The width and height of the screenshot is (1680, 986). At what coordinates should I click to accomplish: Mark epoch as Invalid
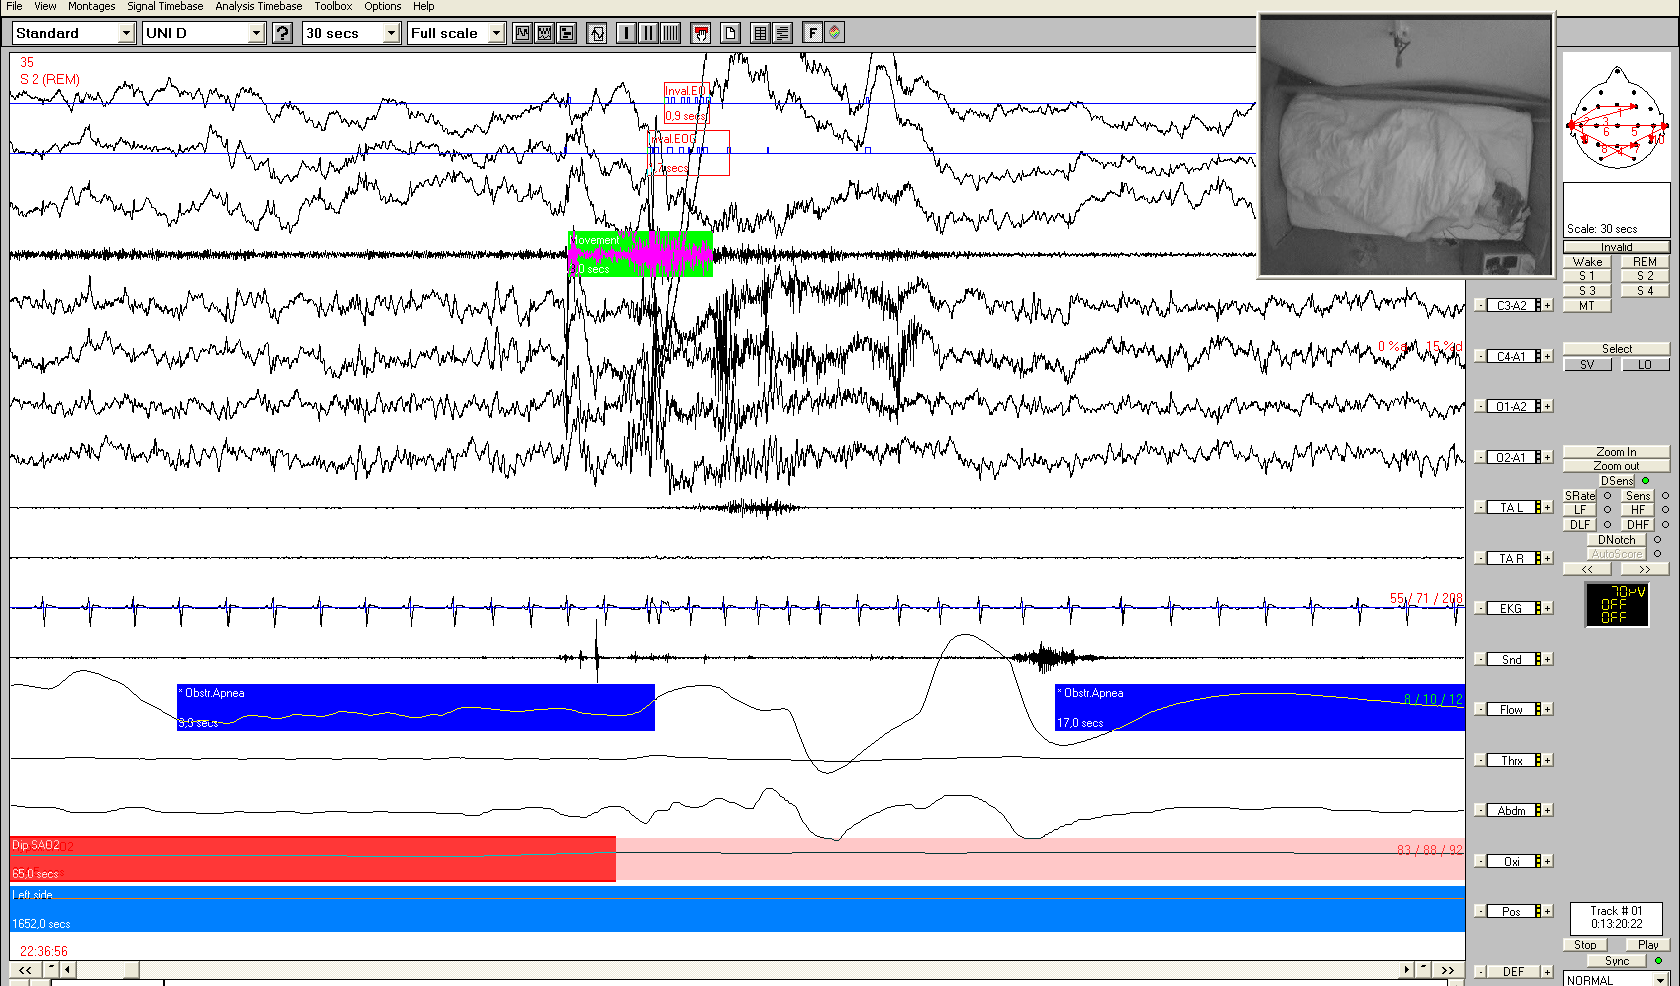(1616, 247)
